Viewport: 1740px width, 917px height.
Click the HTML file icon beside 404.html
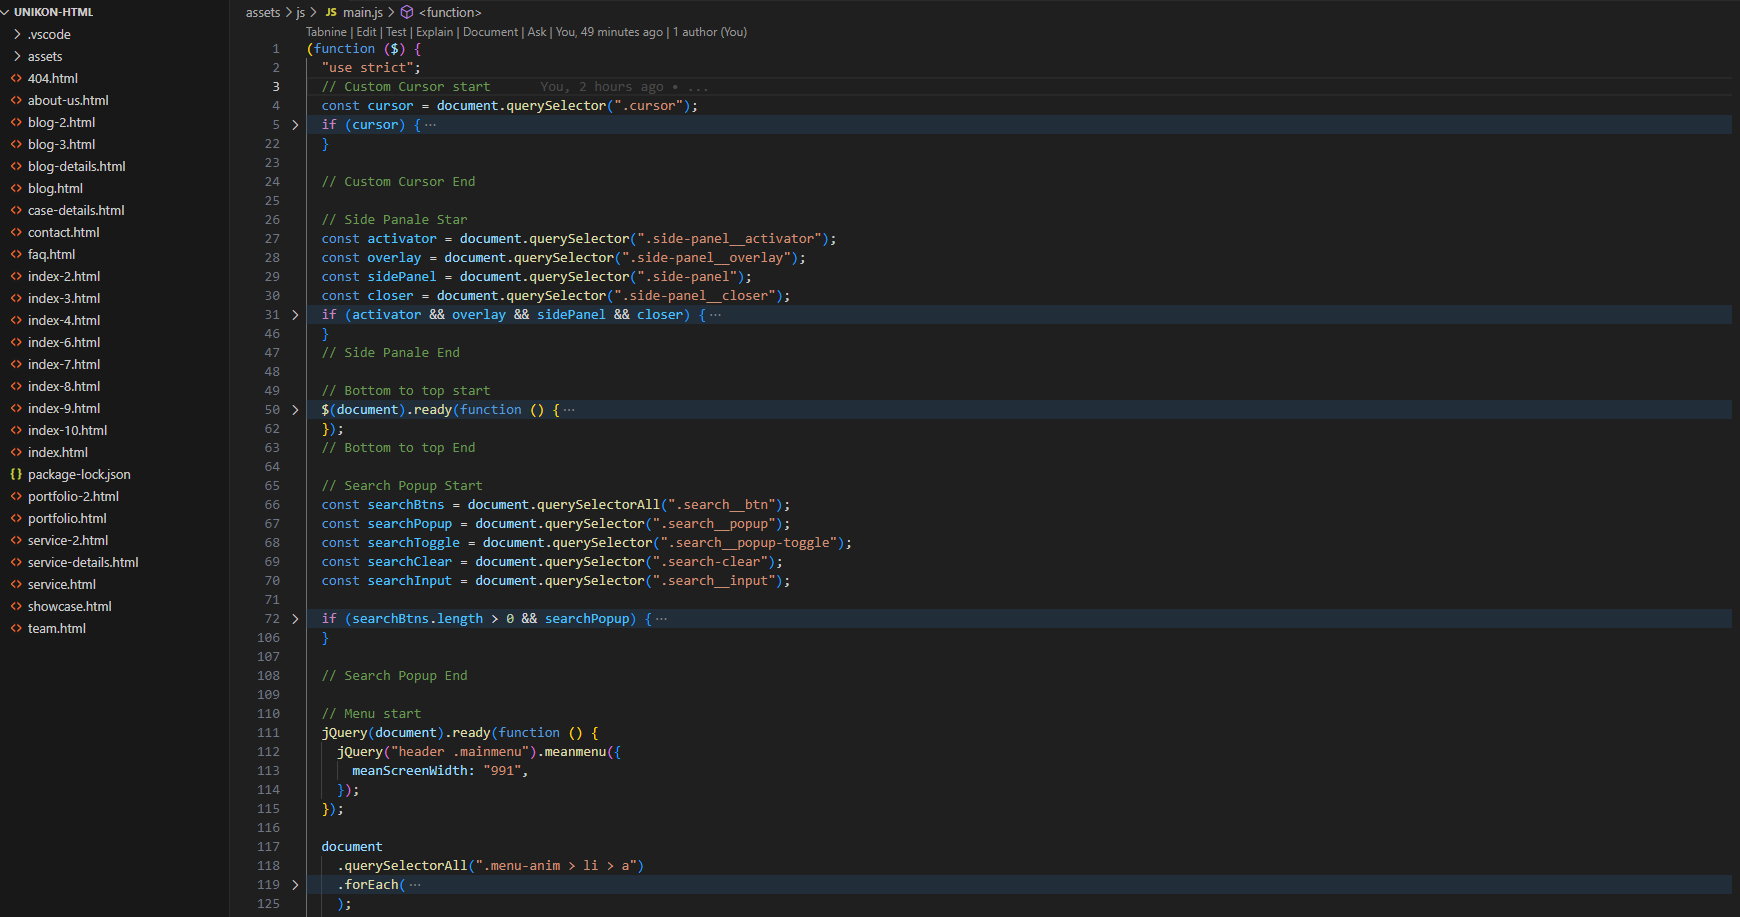click(16, 78)
